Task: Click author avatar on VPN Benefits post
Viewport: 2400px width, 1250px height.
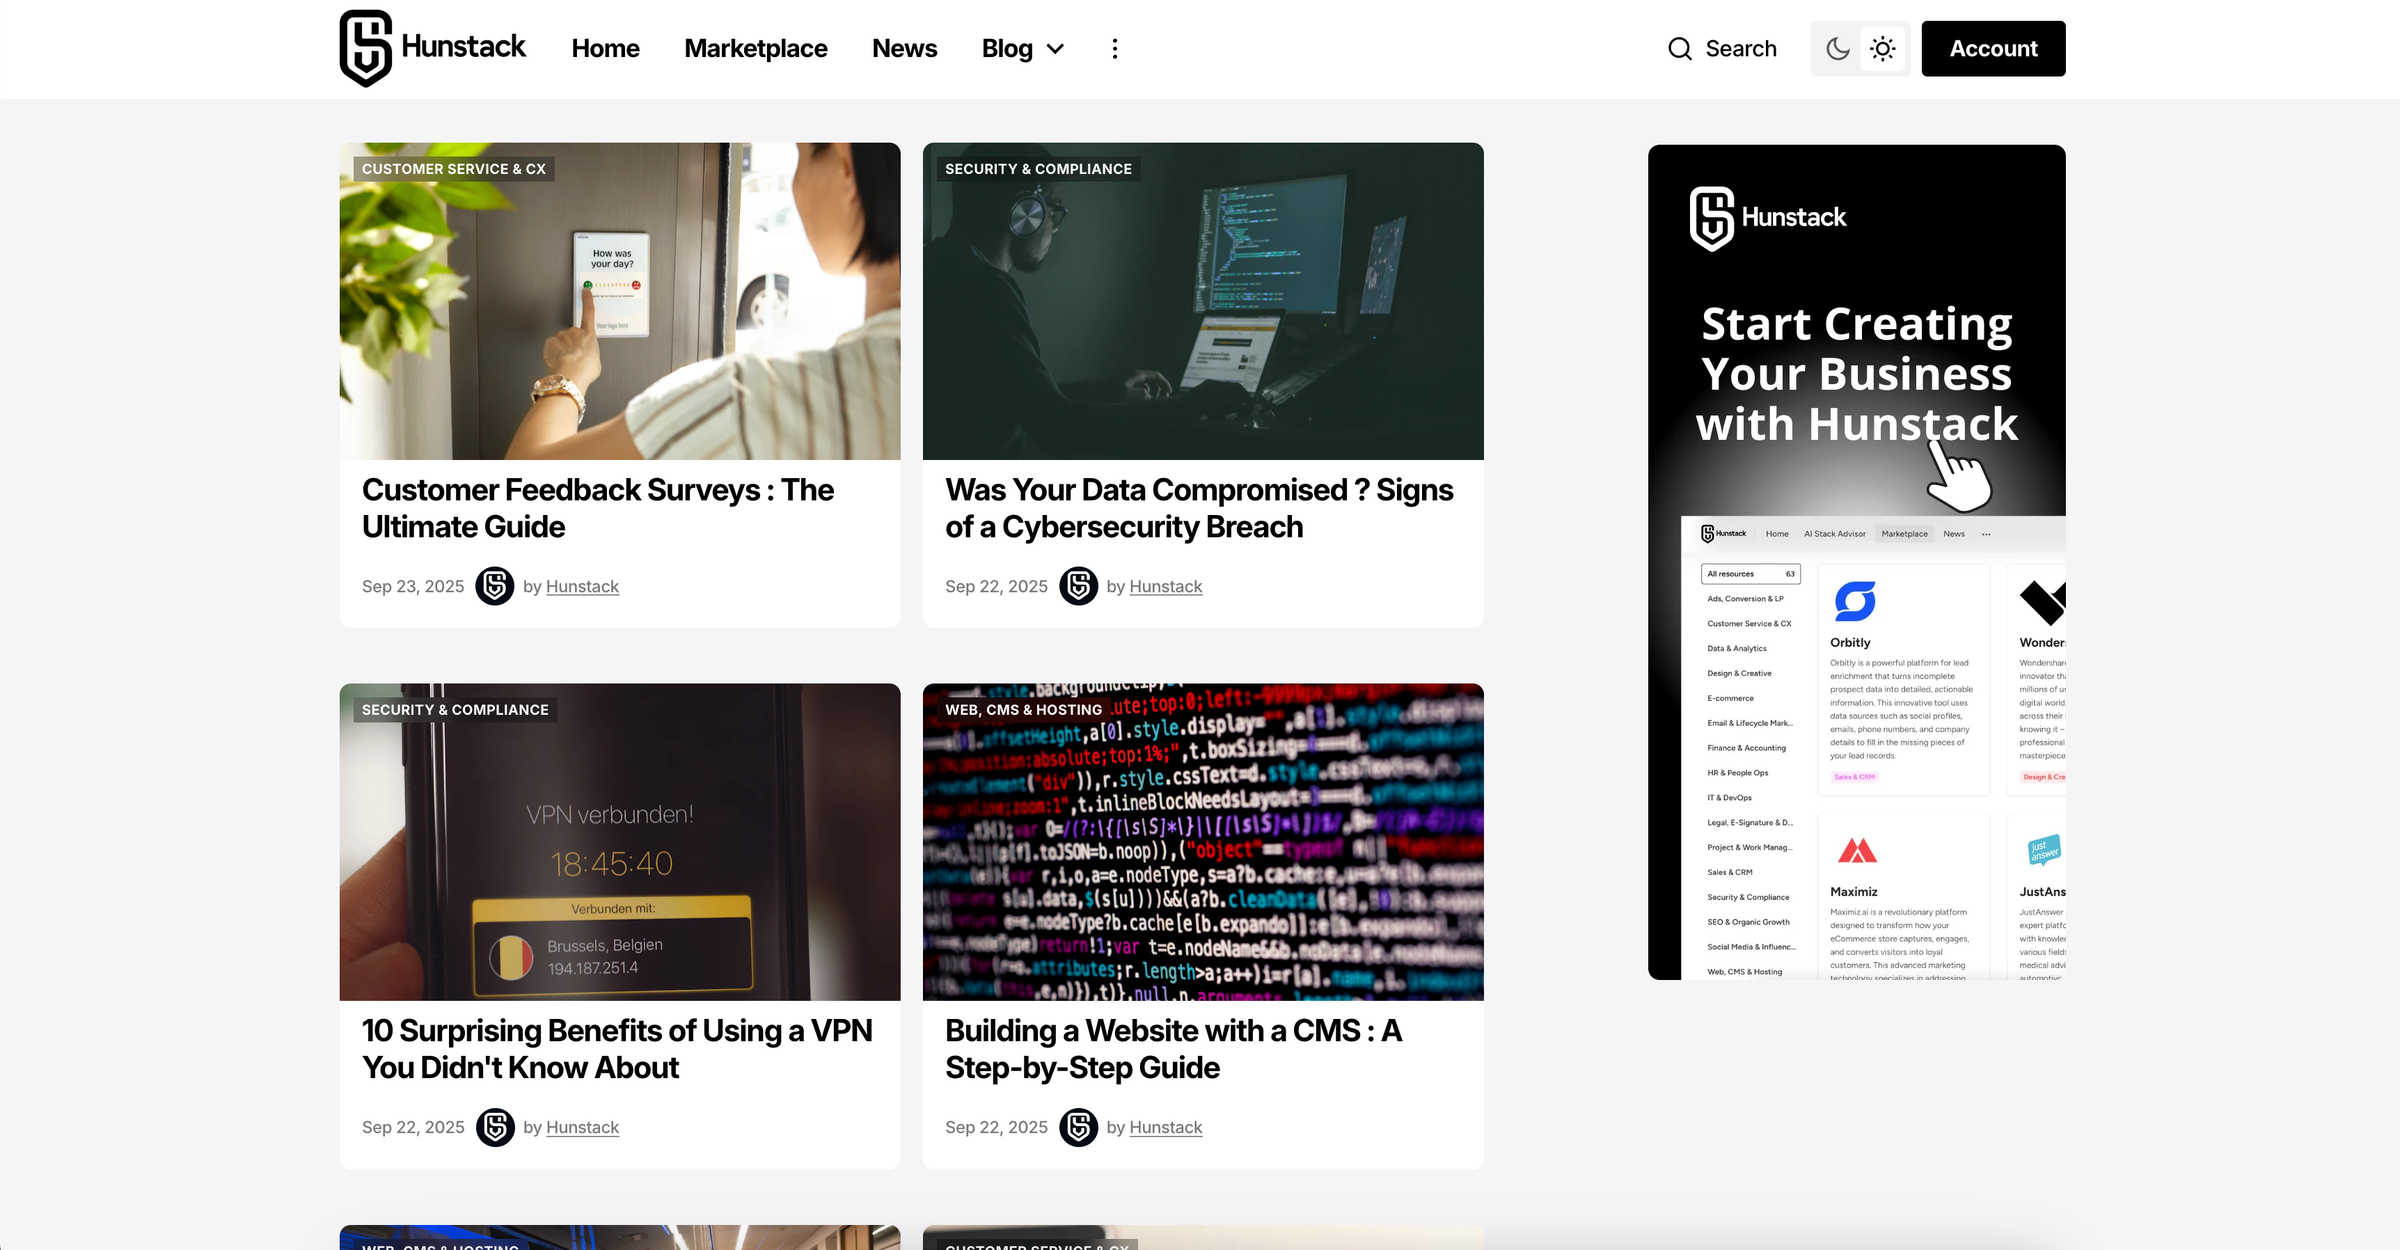Action: click(x=494, y=1127)
